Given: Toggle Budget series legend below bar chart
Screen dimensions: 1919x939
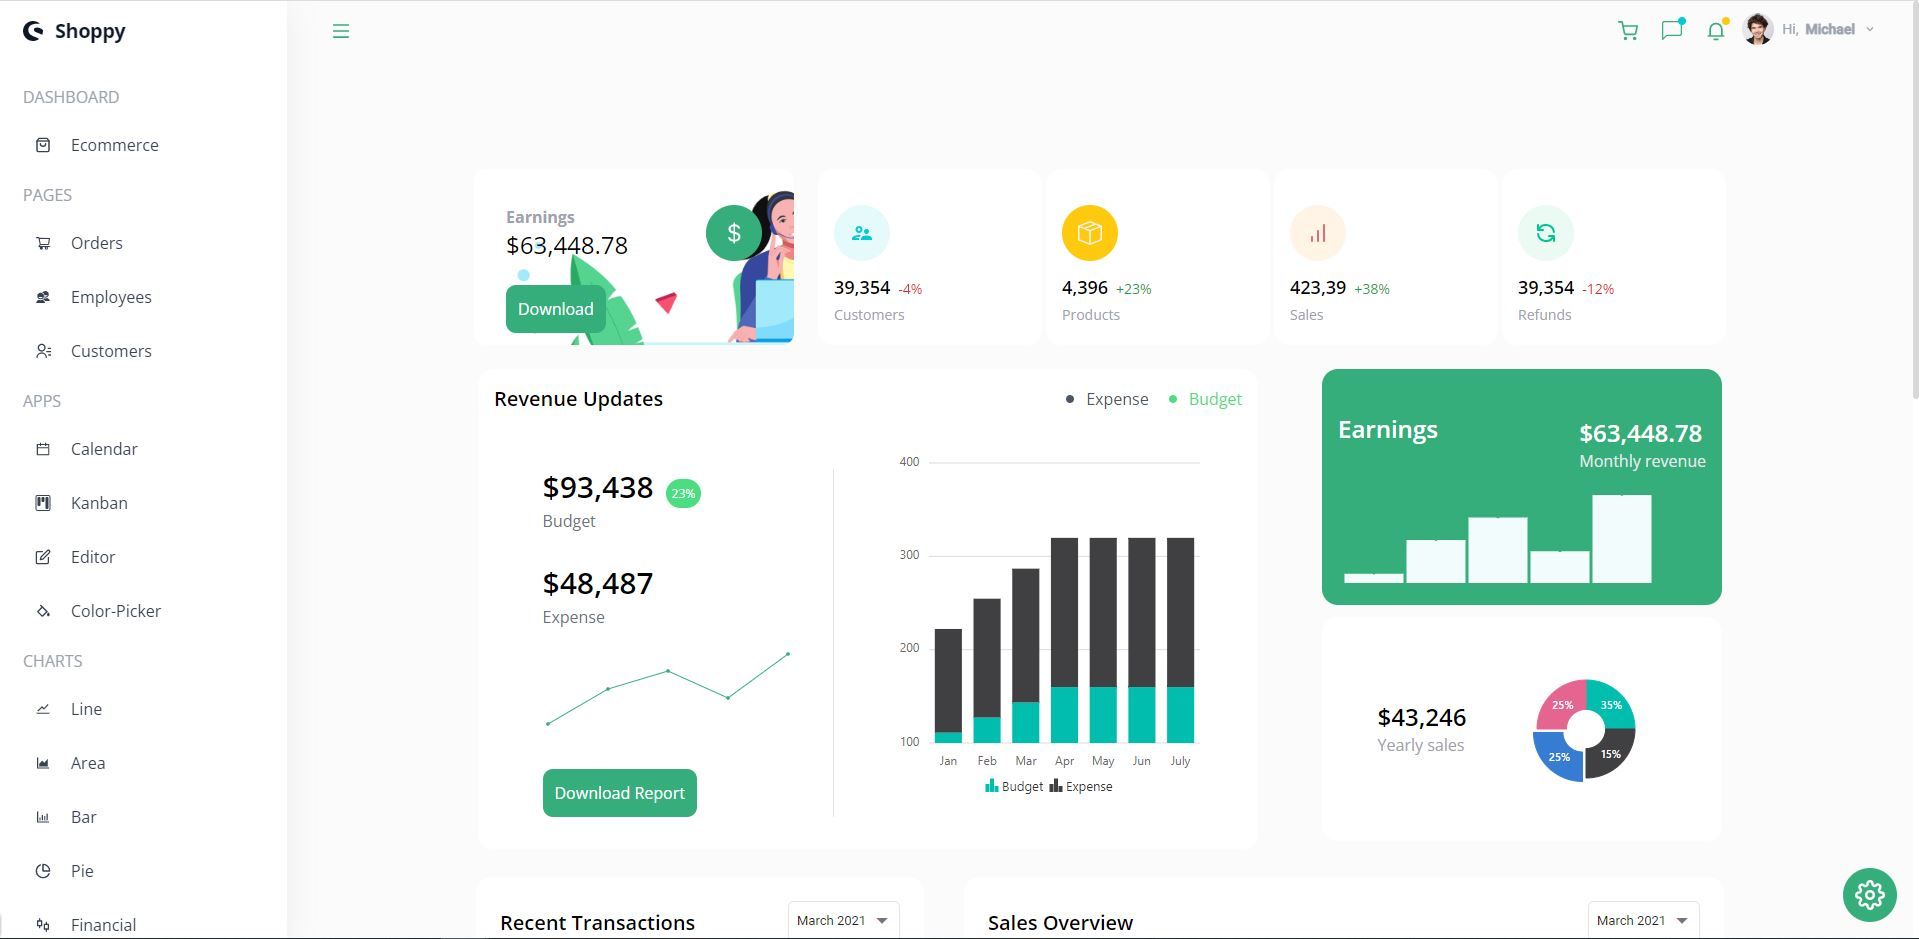Looking at the screenshot, I should (1014, 786).
